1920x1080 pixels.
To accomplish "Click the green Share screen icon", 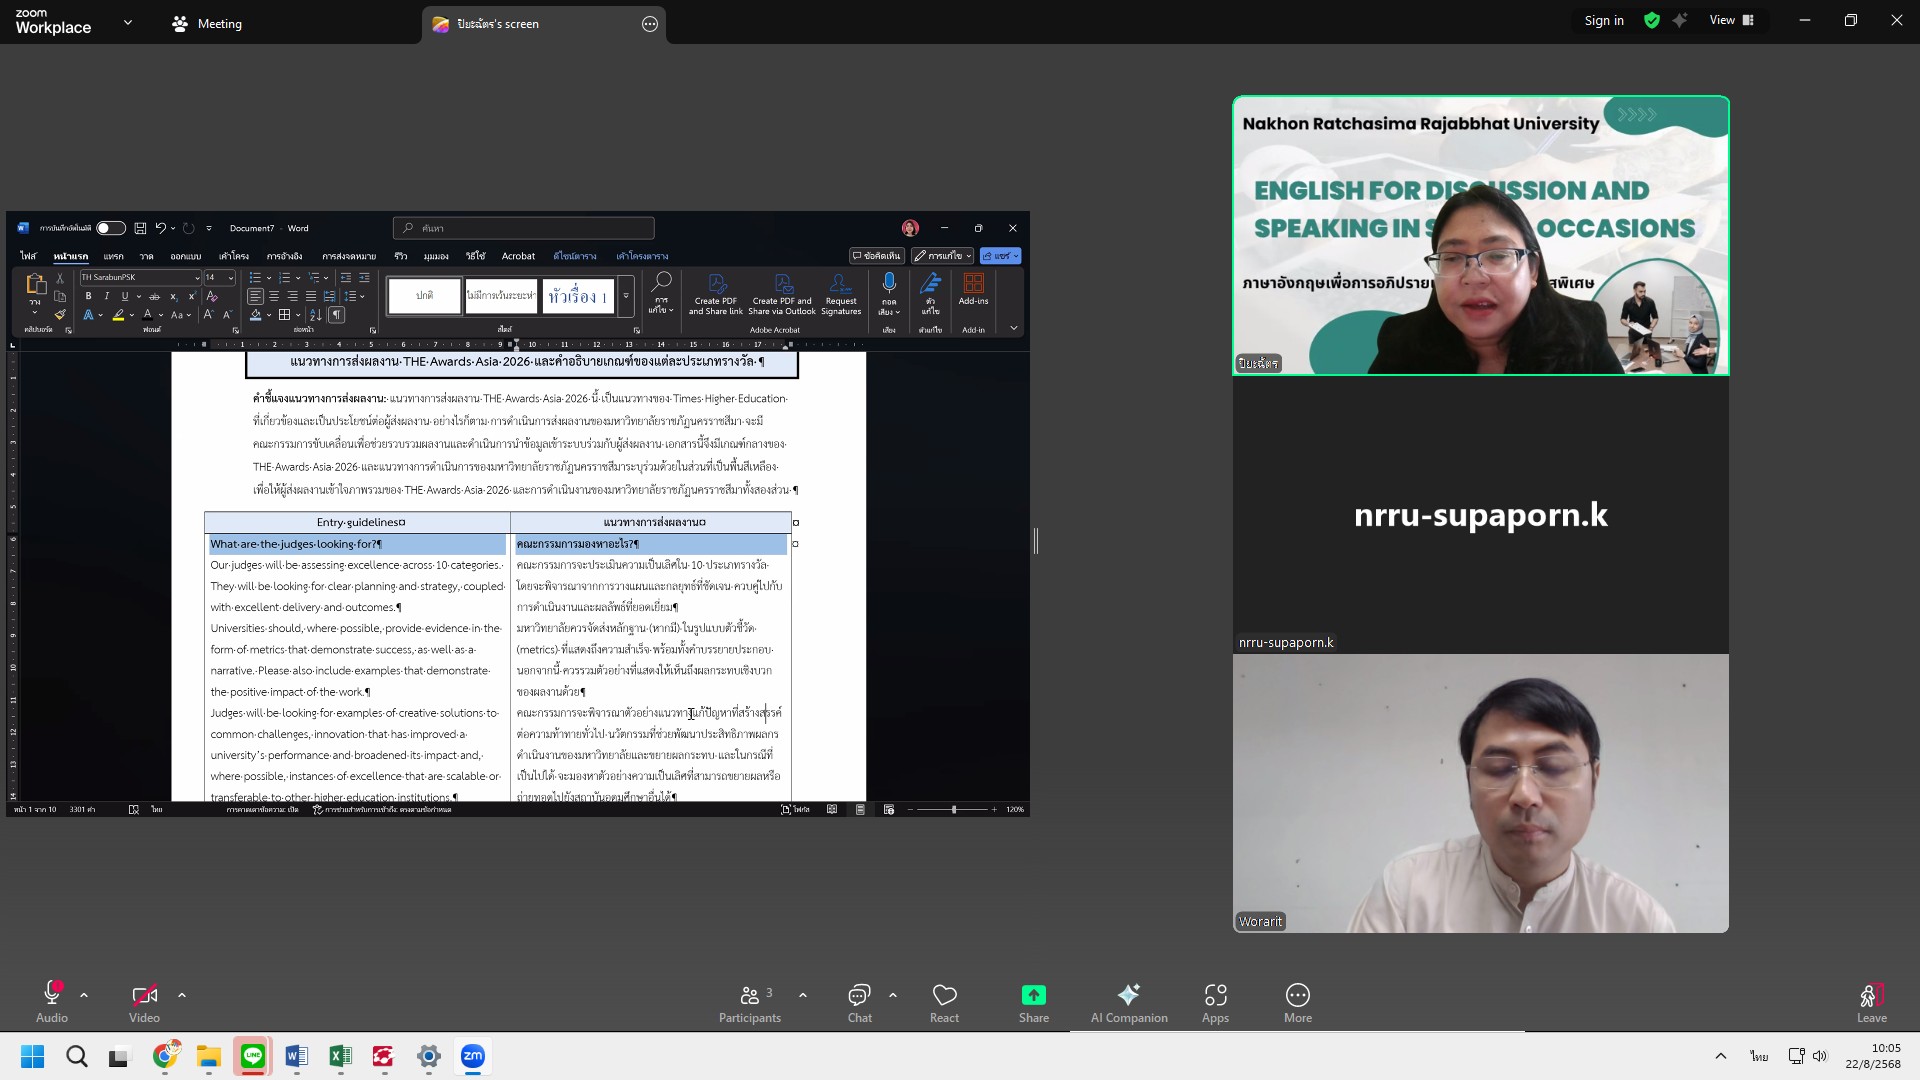I will 1033,996.
